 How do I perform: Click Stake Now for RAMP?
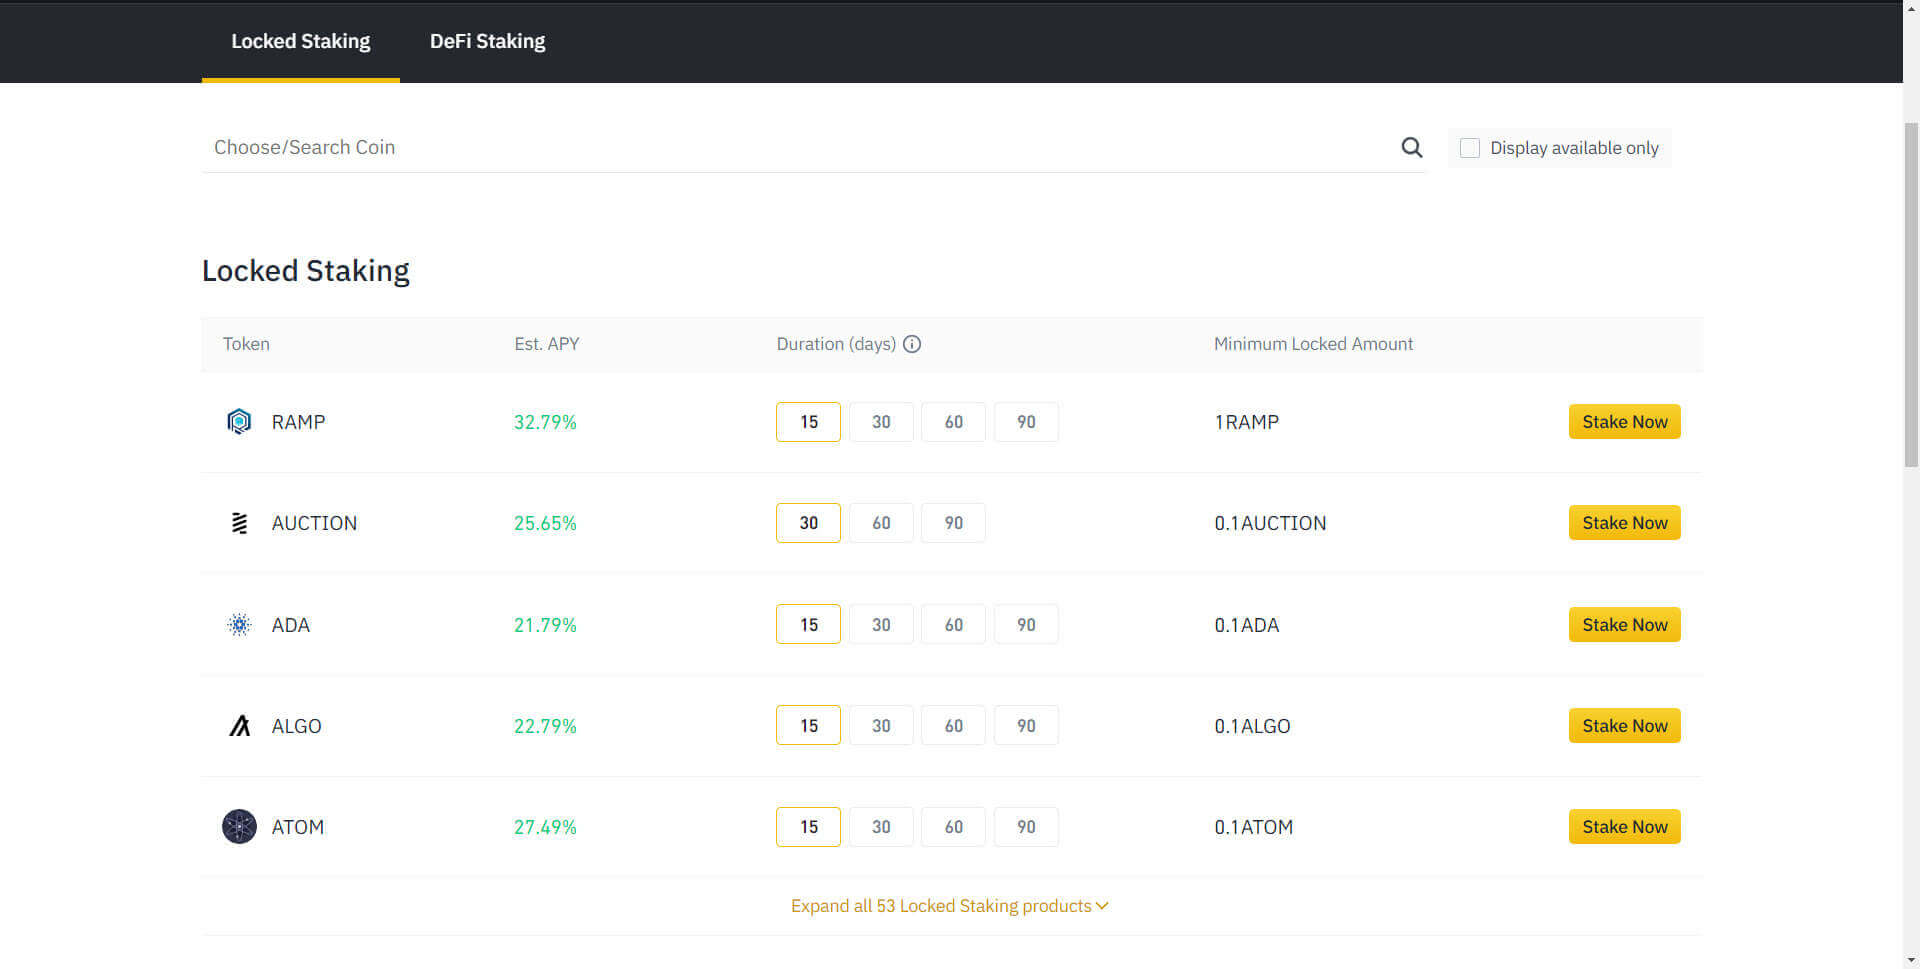coord(1624,422)
